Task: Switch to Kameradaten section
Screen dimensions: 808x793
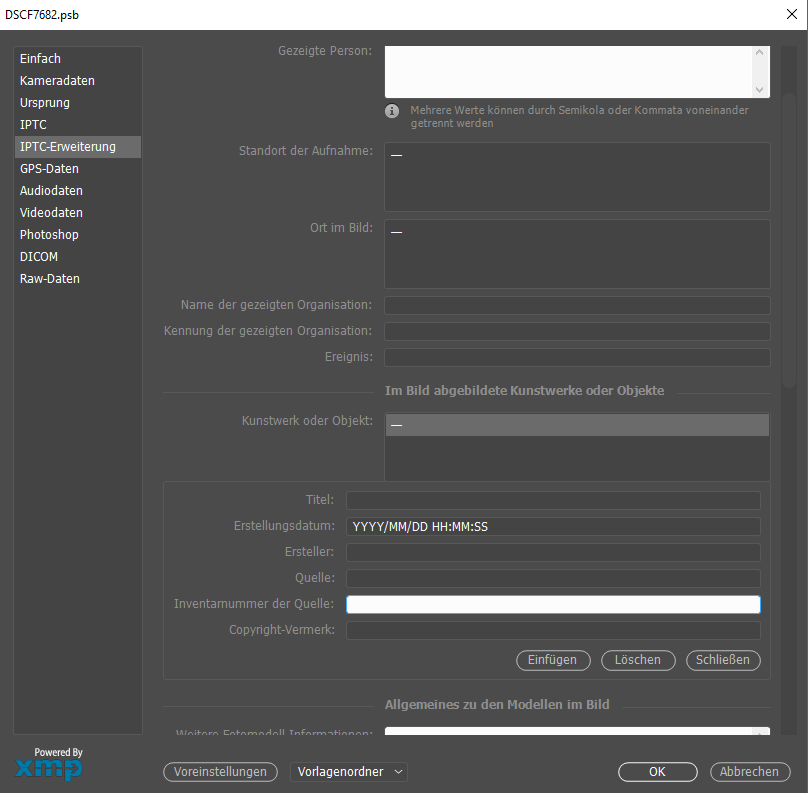Action: click(x=57, y=81)
